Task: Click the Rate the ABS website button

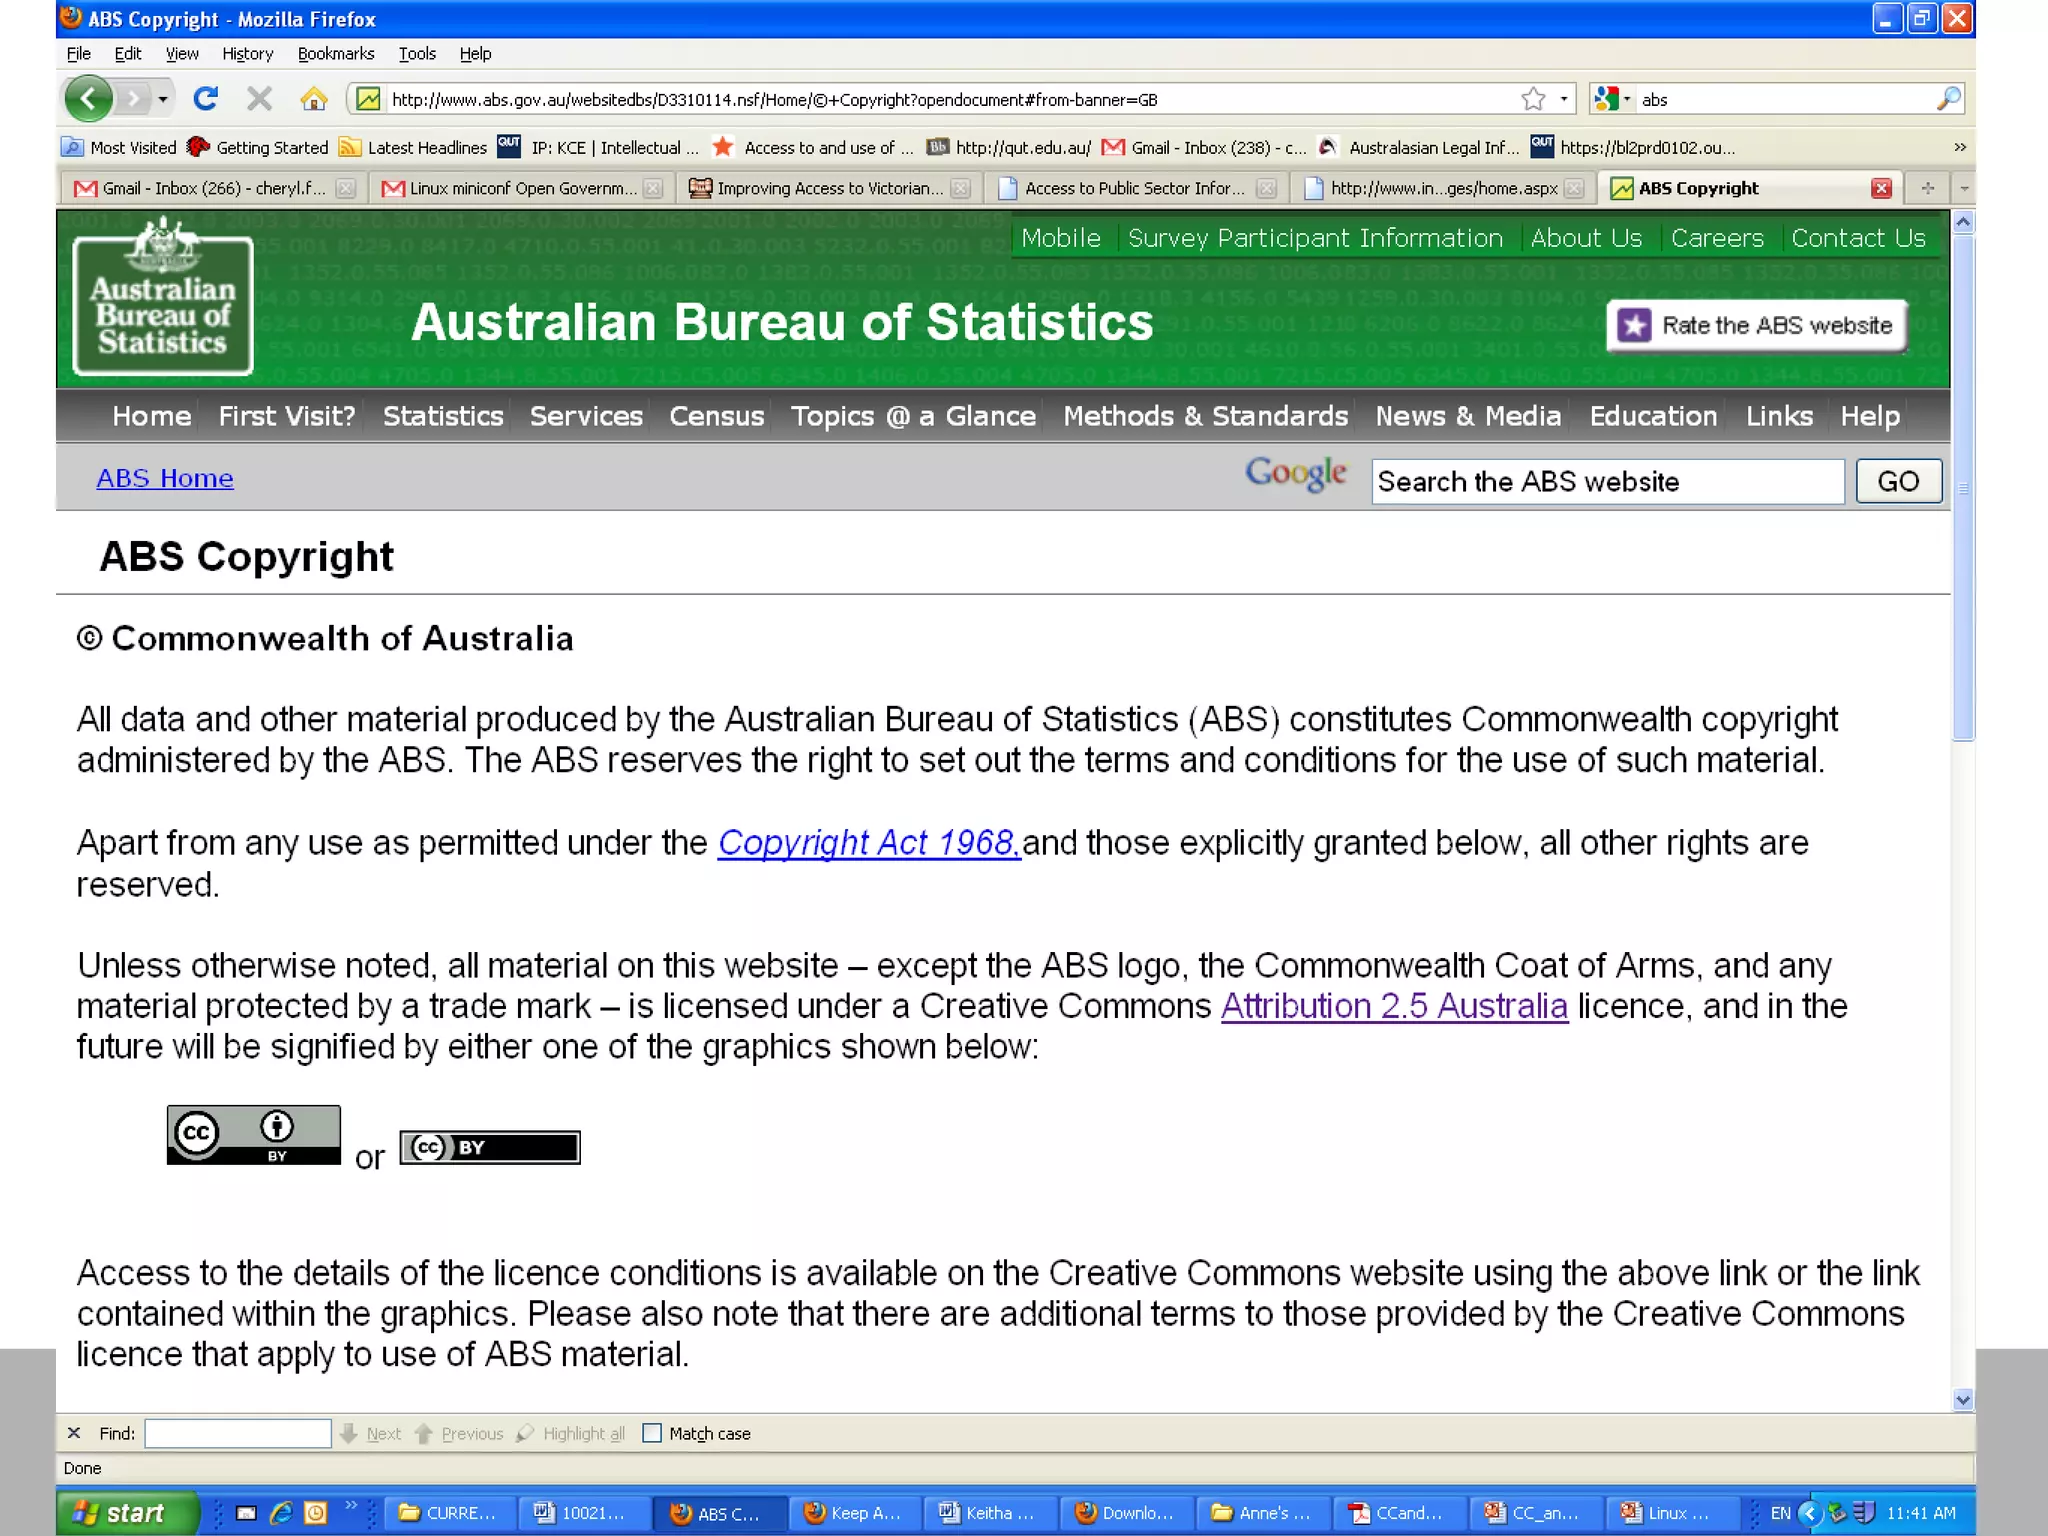Action: pos(1756,325)
